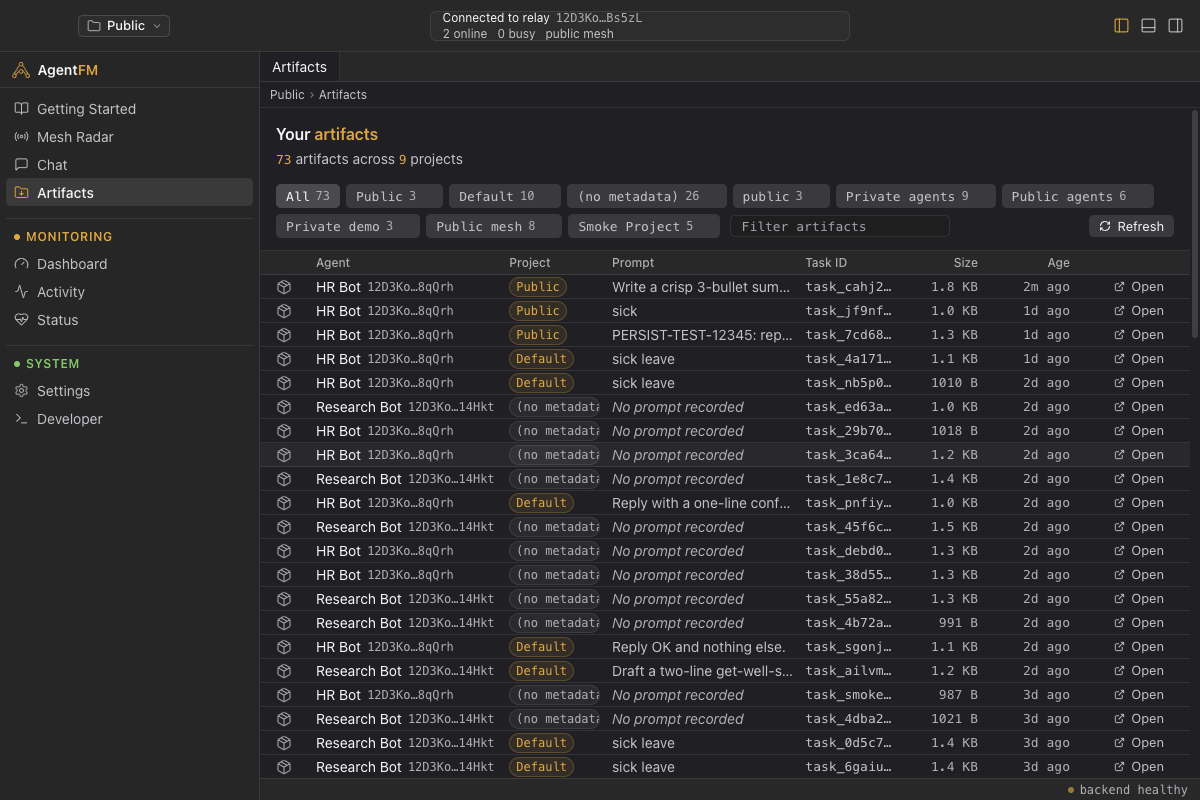The width and height of the screenshot is (1200, 800).
Task: Toggle the bottom panel layout icon
Action: 1149,26
